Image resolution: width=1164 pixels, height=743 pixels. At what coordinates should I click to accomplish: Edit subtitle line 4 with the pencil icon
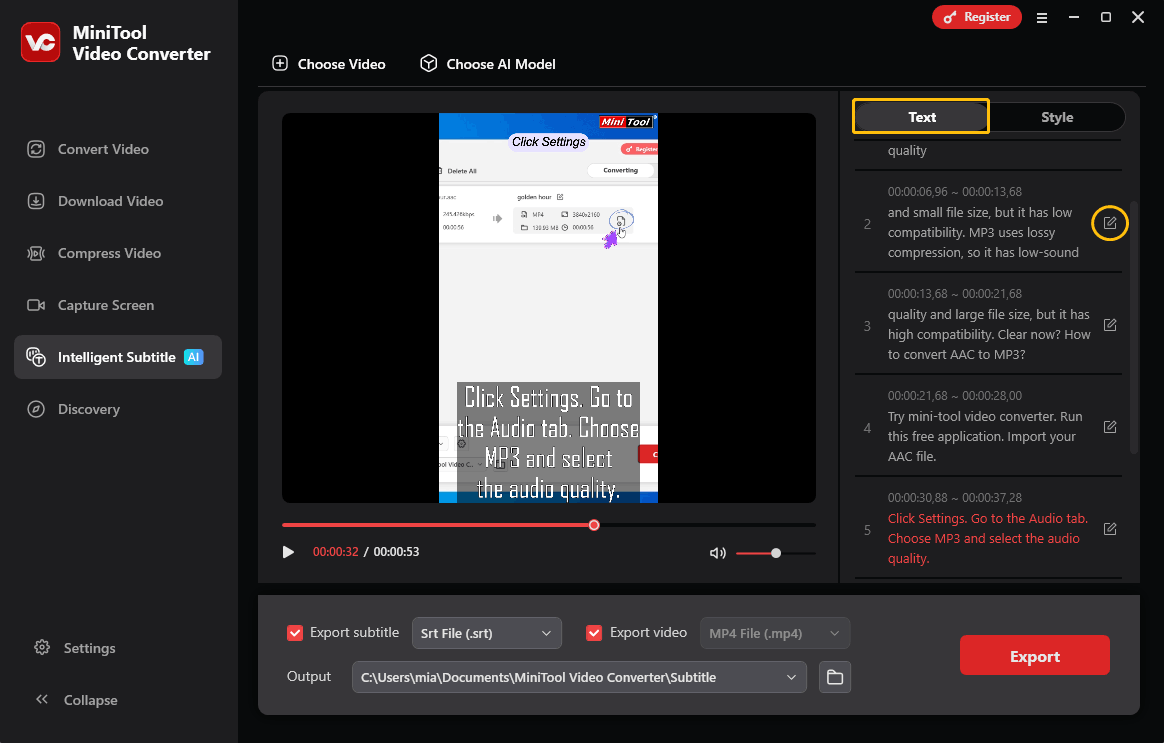coord(1110,427)
